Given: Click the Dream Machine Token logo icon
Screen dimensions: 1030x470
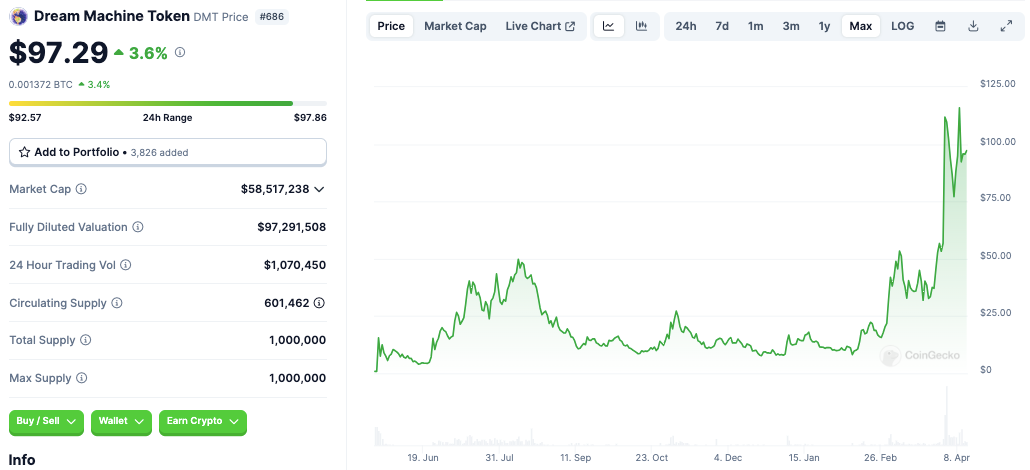Looking at the screenshot, I should pos(19,16).
